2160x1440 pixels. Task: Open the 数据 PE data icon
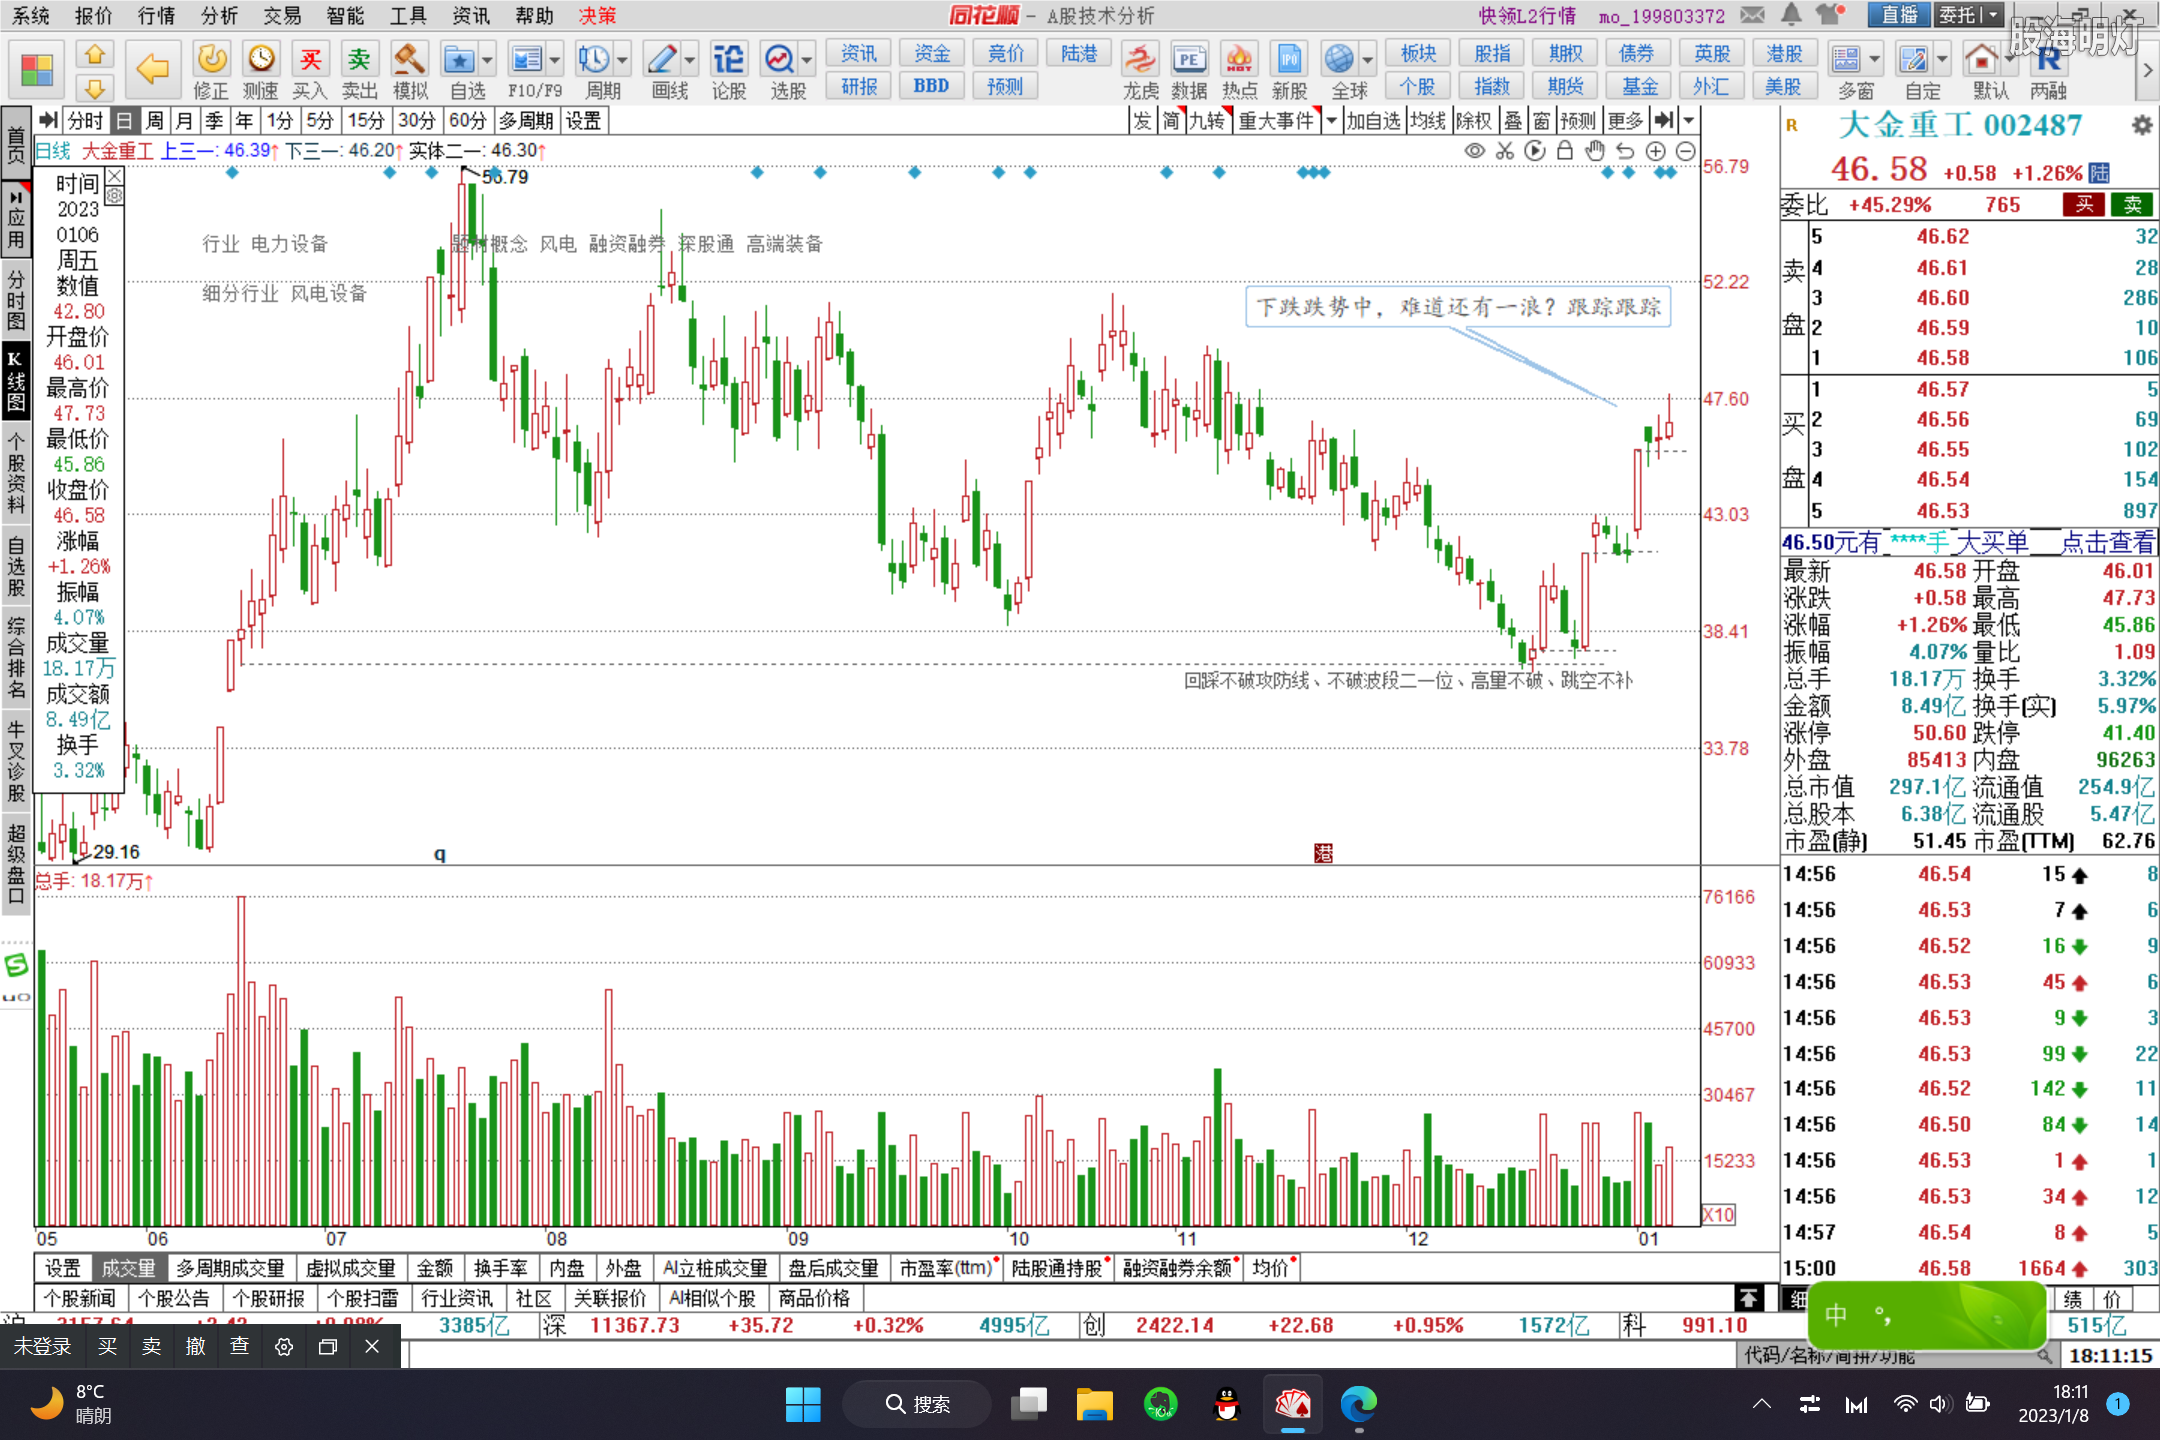tap(1189, 70)
